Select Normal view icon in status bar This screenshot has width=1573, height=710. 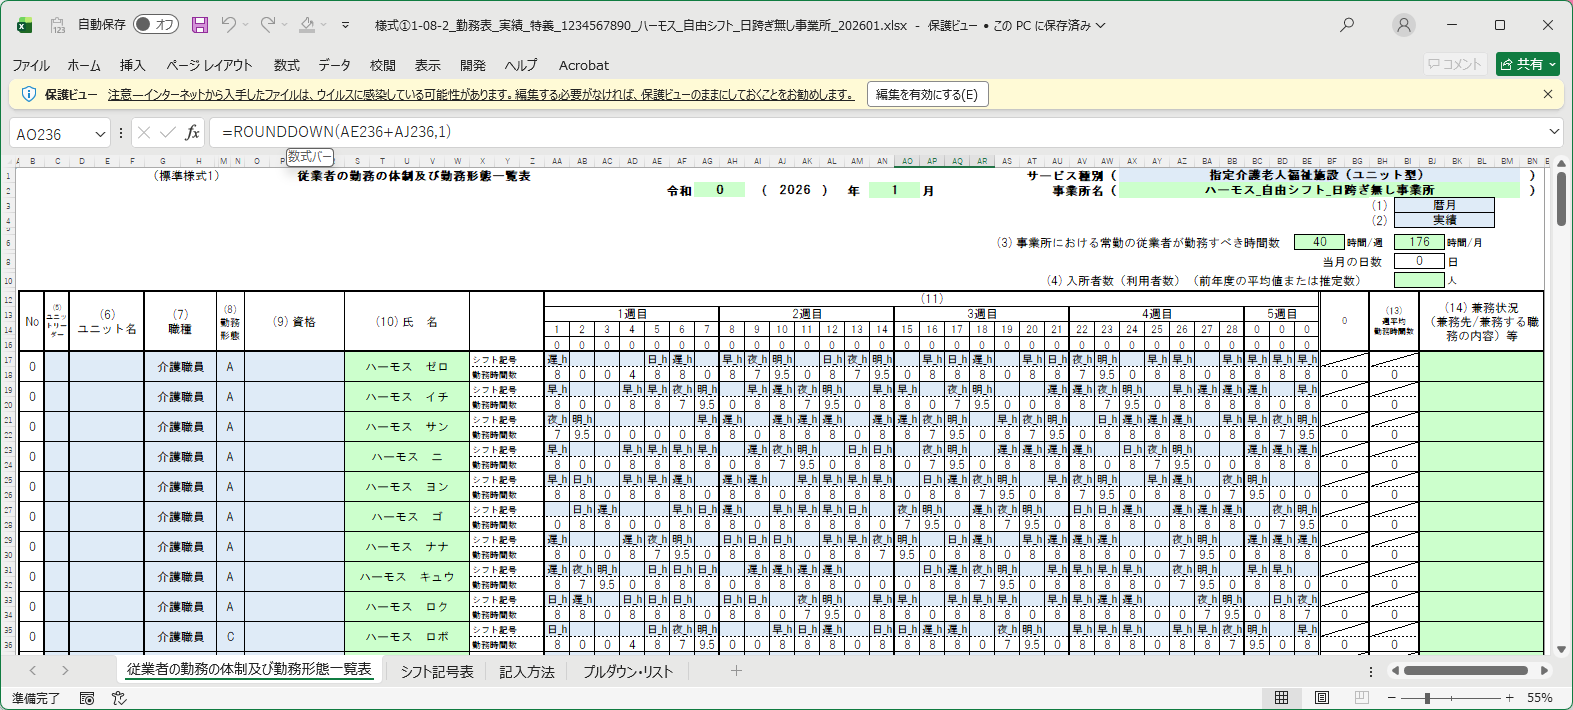pos(1281,697)
